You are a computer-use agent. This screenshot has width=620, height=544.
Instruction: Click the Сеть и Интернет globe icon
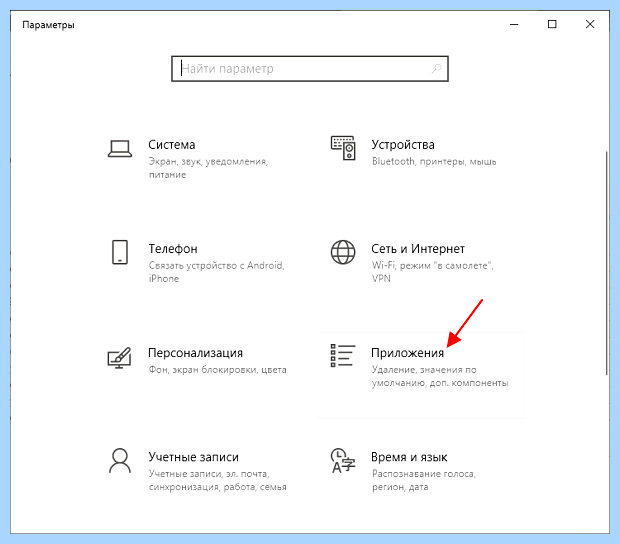pos(343,252)
